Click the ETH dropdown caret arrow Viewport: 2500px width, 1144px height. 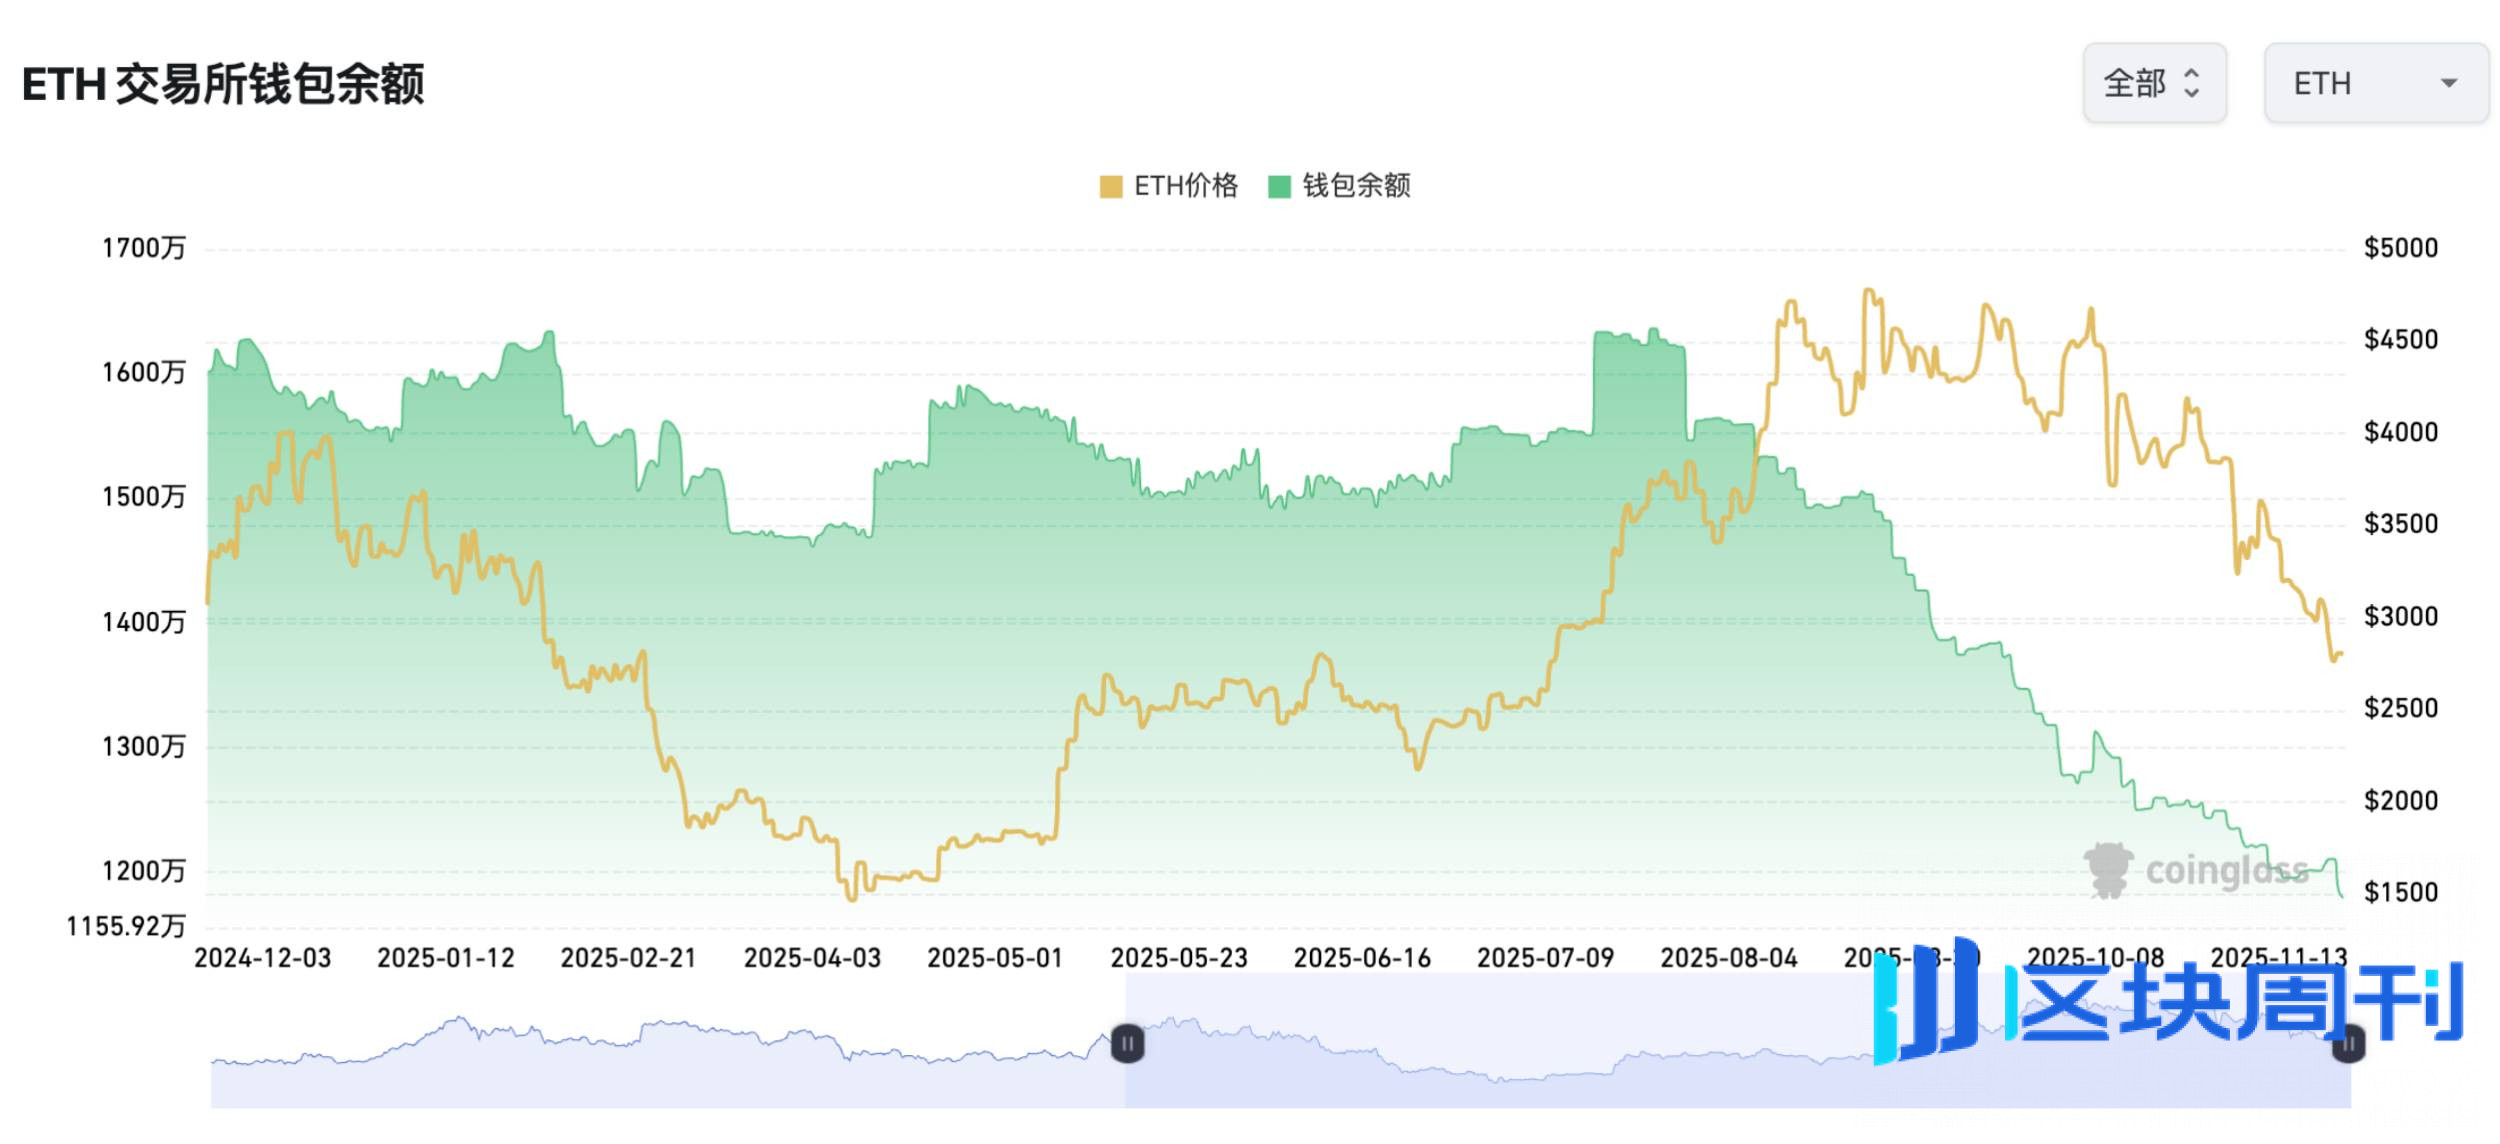point(2448,83)
